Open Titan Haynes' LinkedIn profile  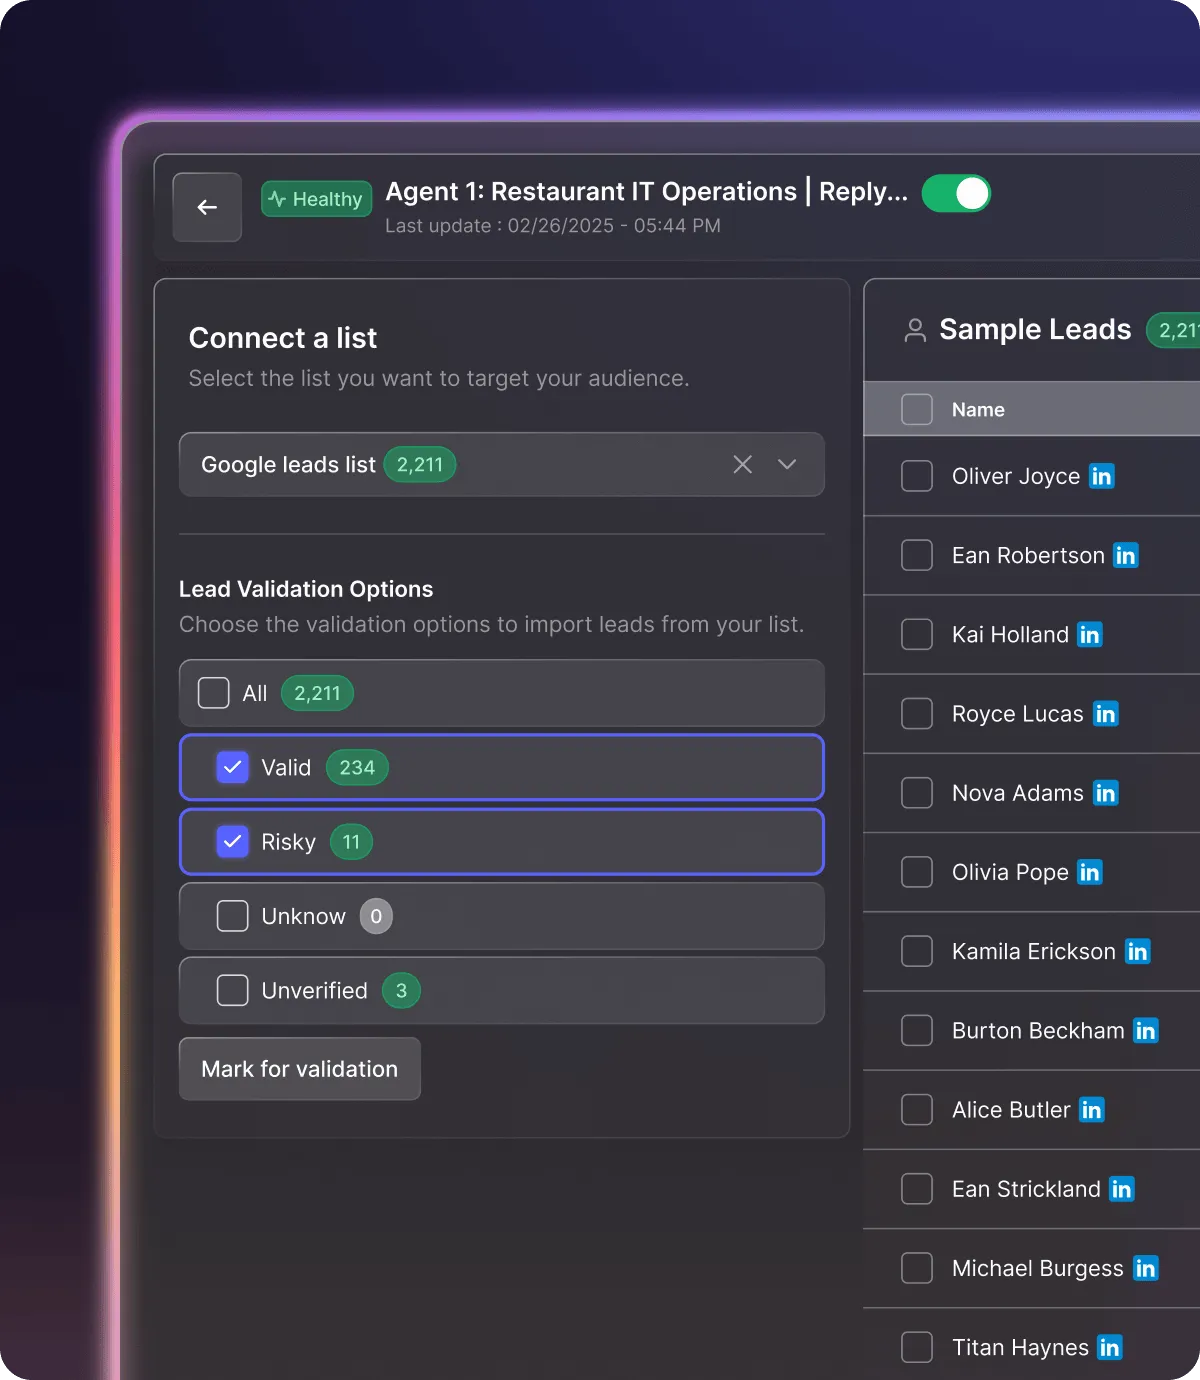1108,1347
